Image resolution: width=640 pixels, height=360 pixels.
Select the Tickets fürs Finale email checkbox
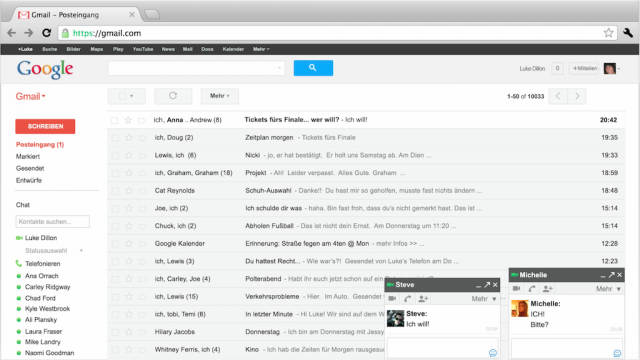click(115, 120)
